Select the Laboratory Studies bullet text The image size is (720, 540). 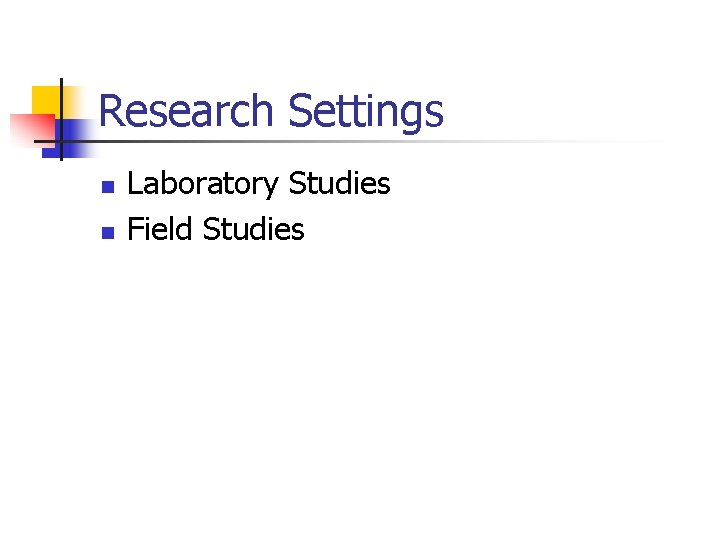(259, 184)
